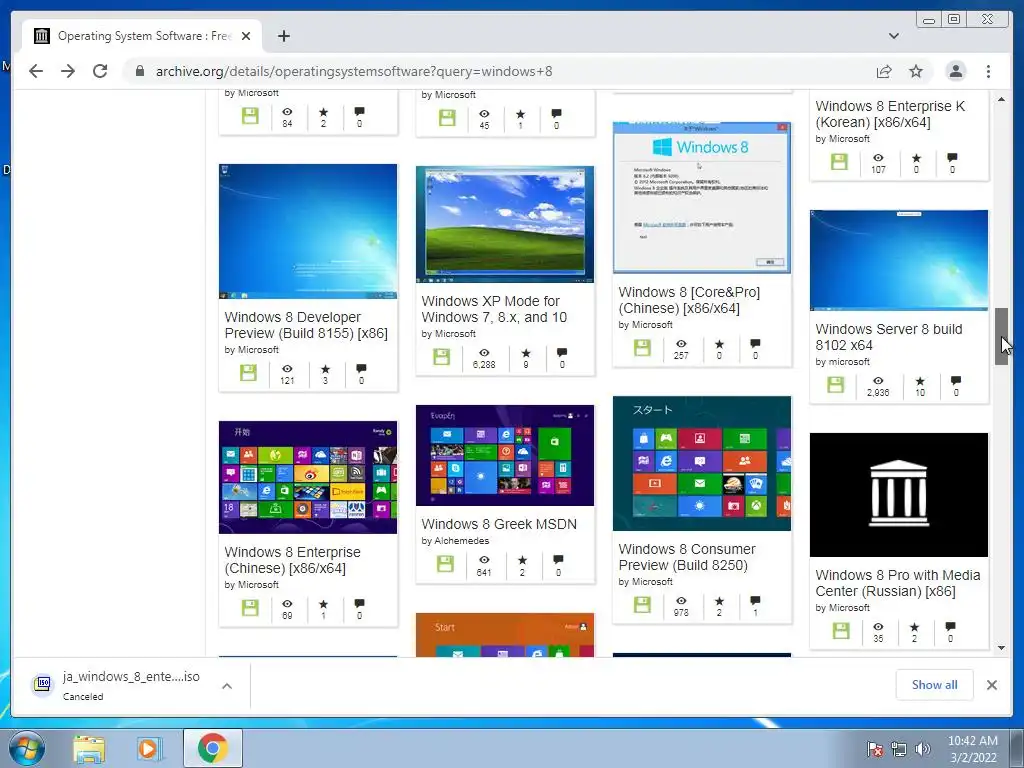Click views eye icon on Windows XP Mode card
1024x768 pixels.
[484, 353]
